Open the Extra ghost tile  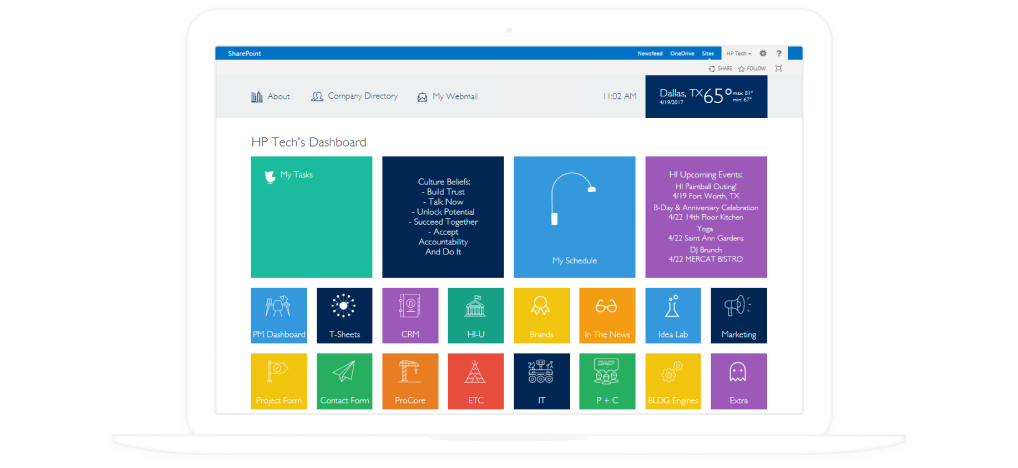[x=739, y=381]
